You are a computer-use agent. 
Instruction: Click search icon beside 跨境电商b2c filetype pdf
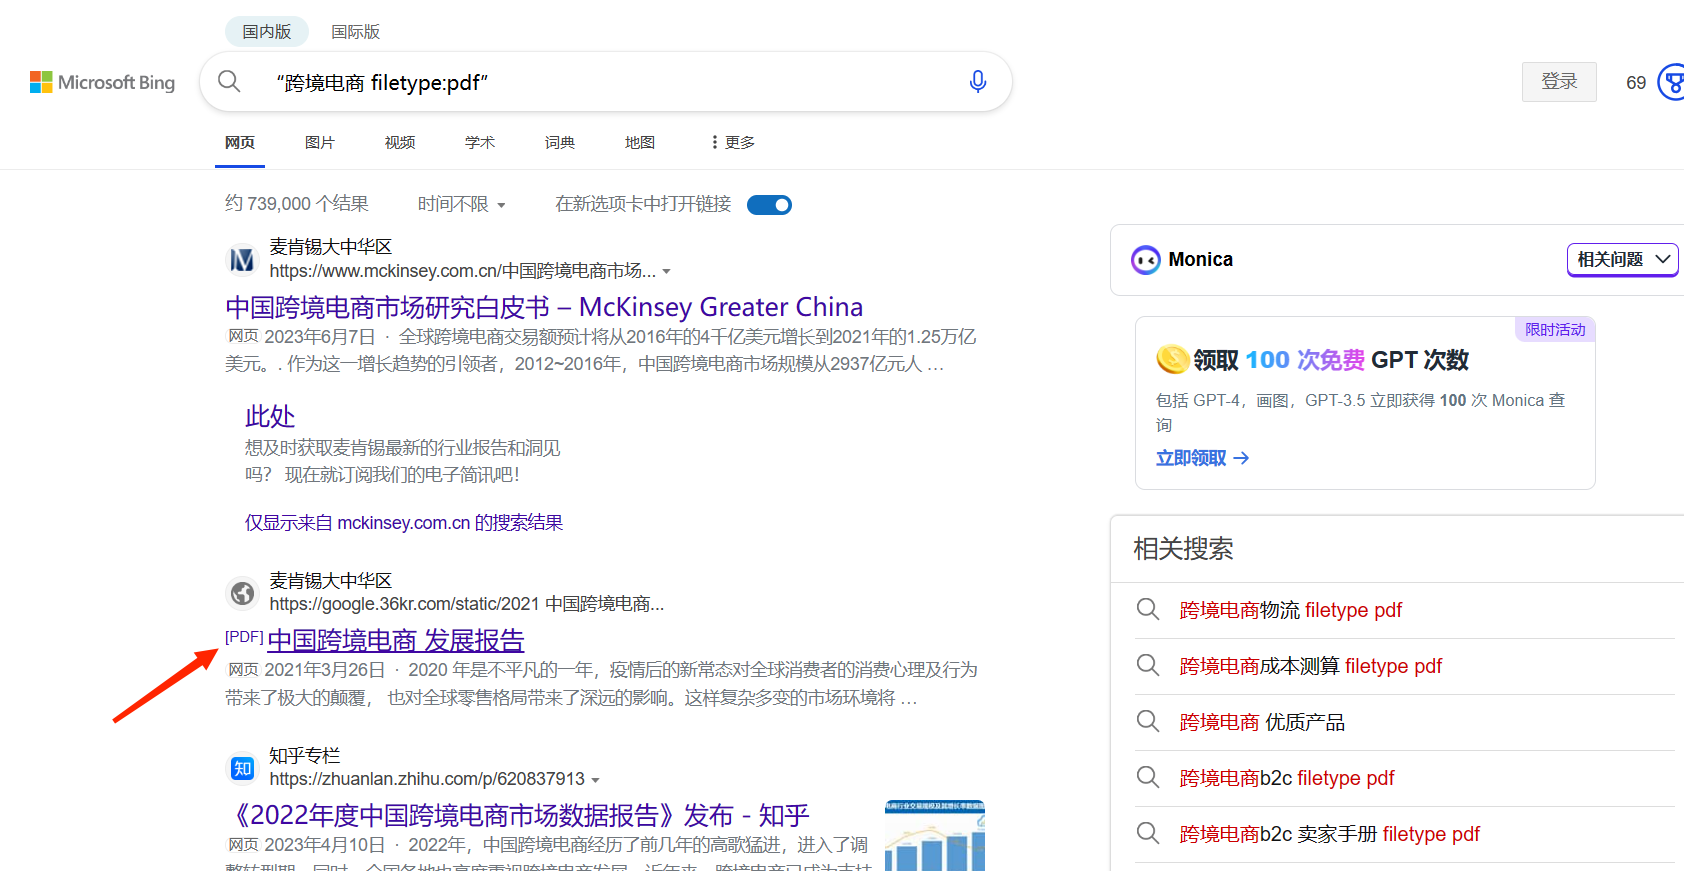pos(1148,777)
